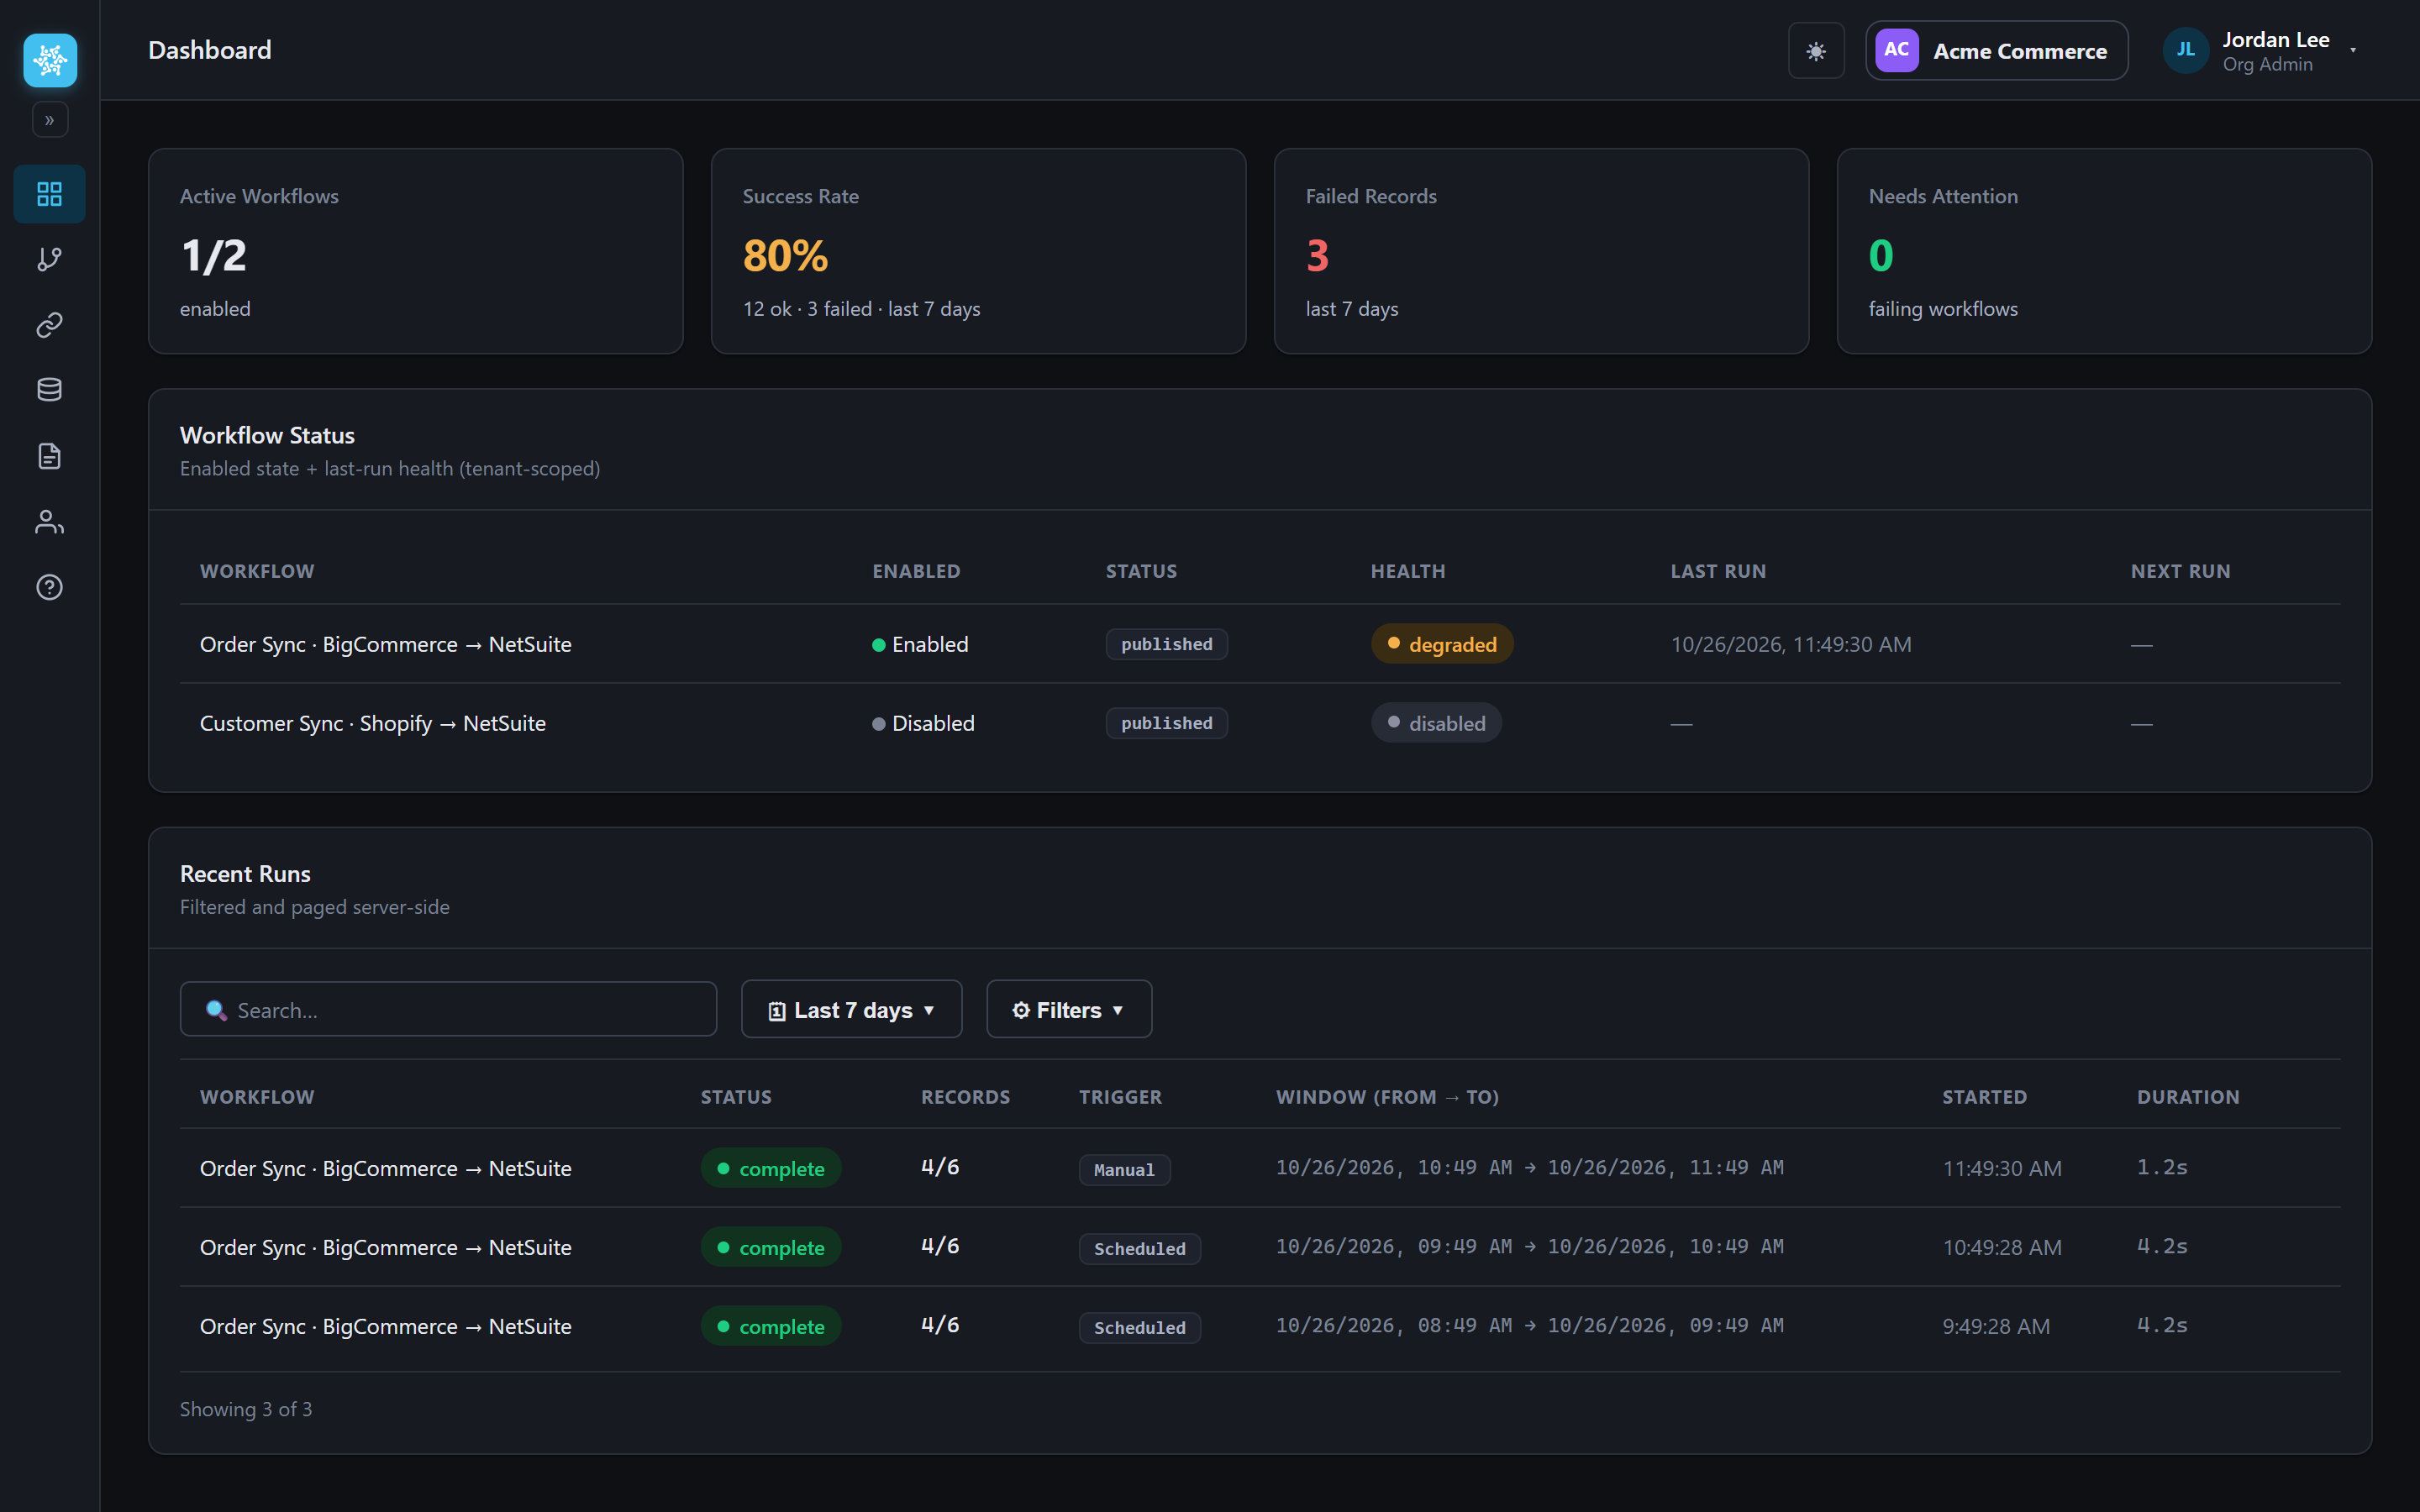Click published status of Order Sync workflow
Screen dimensions: 2420x1512
pos(1166,644)
